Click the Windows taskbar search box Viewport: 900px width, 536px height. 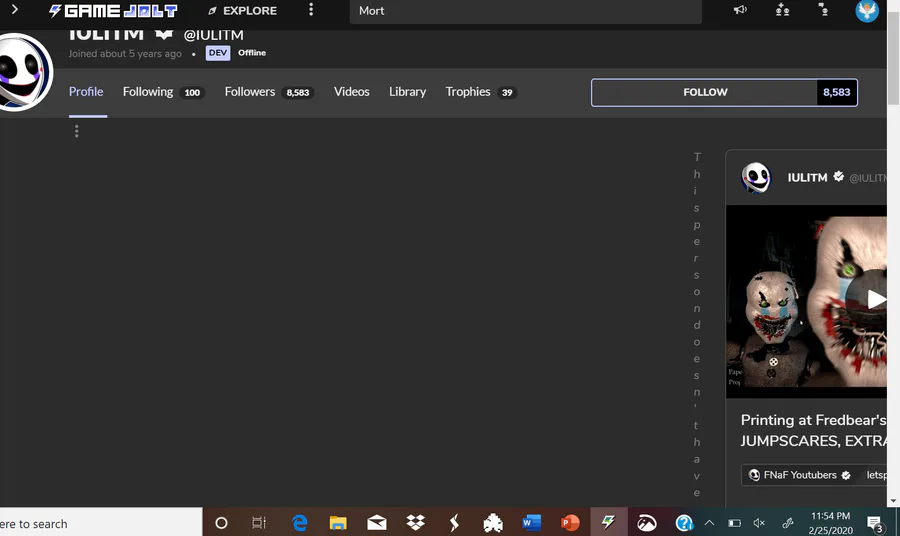pos(101,523)
